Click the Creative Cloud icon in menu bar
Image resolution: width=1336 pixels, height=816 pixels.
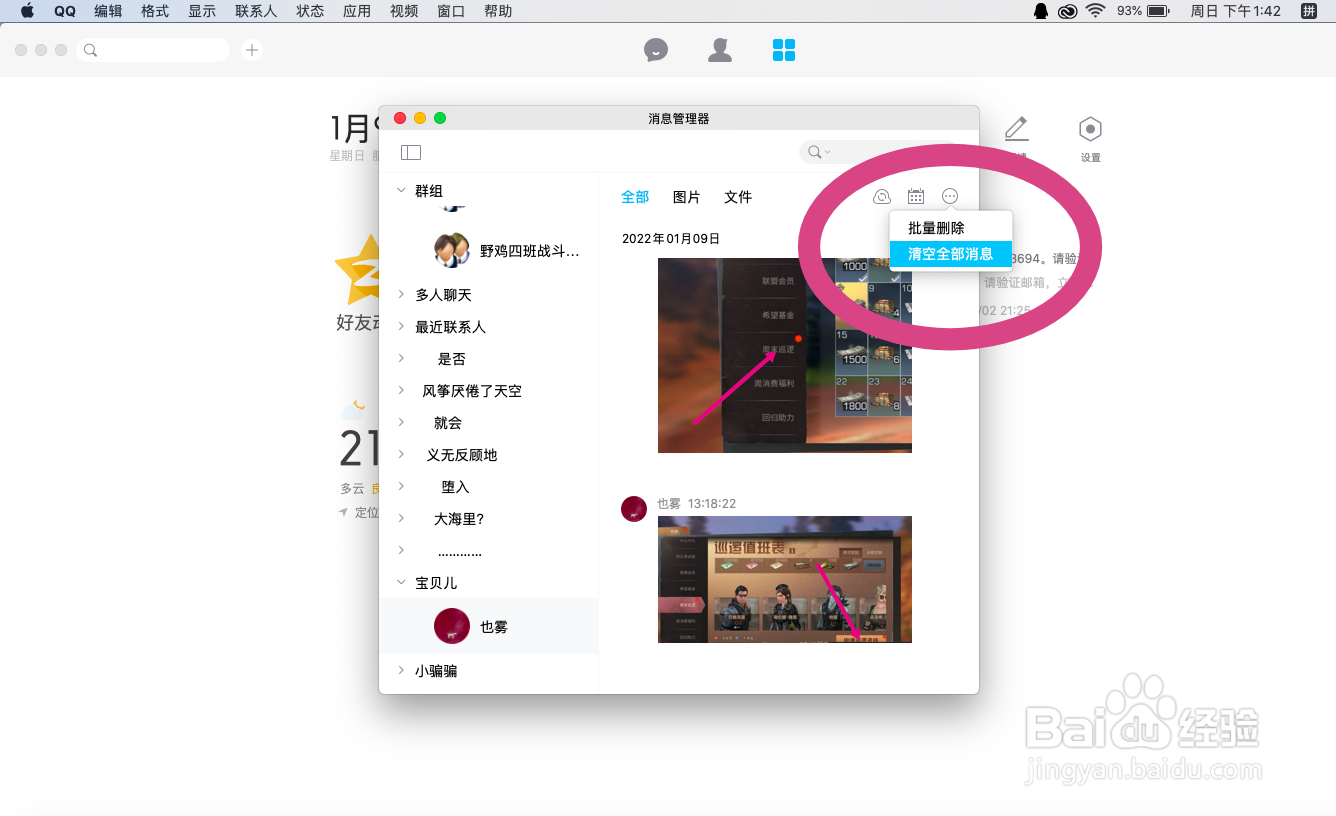pyautogui.click(x=1068, y=11)
